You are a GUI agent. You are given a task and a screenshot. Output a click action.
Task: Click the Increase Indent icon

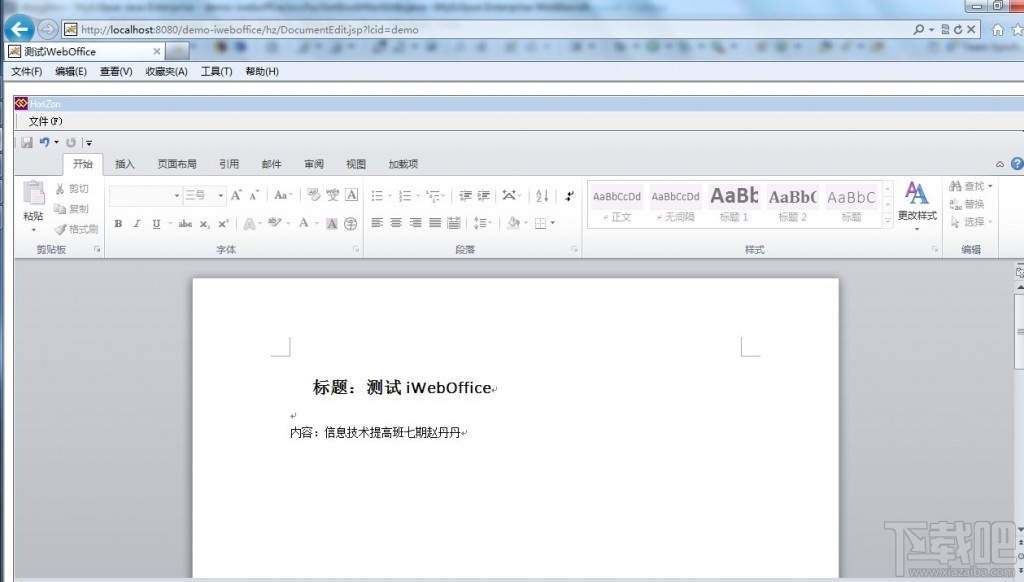pyautogui.click(x=484, y=195)
